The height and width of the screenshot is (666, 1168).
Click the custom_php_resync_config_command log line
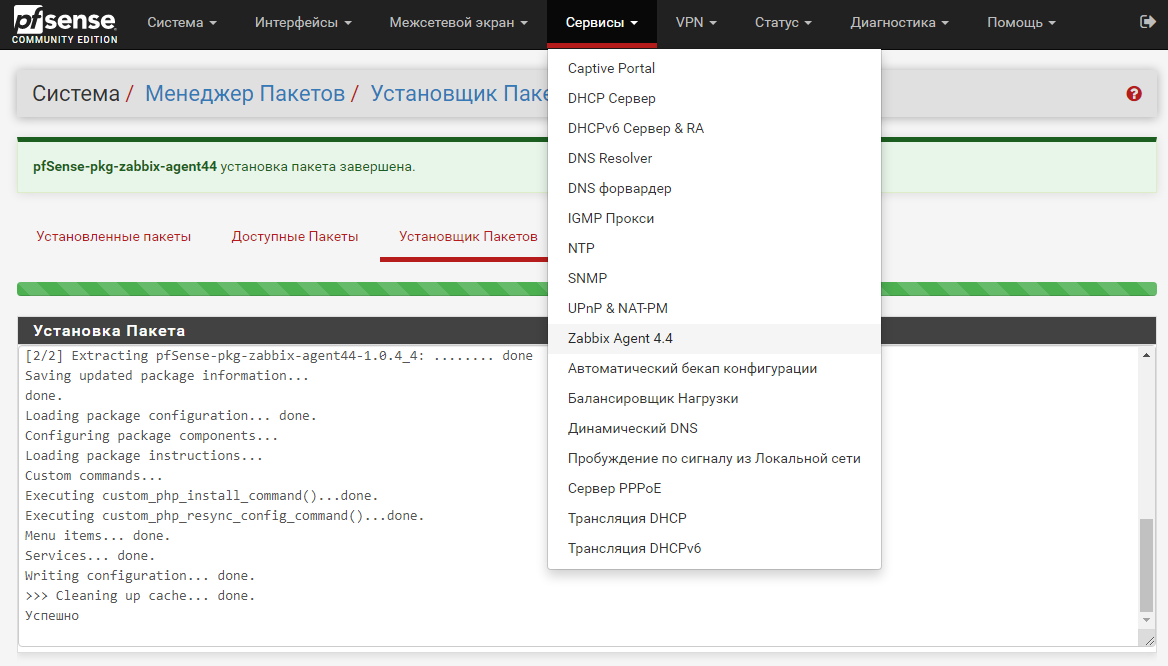224,516
